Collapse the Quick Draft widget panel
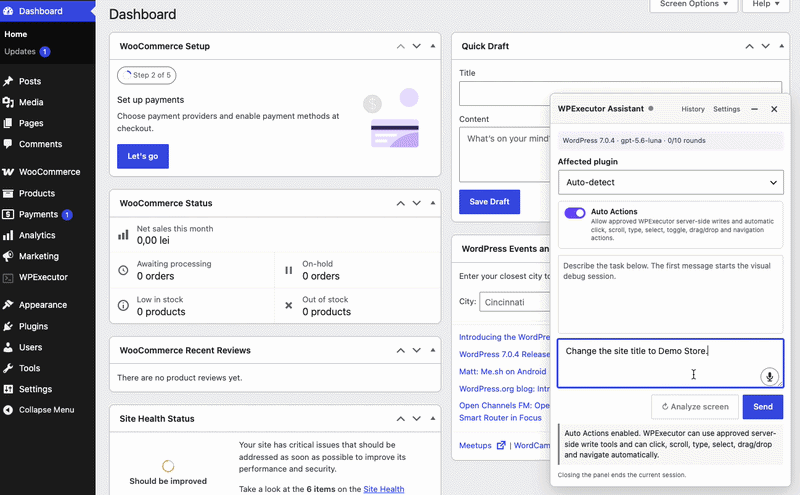Viewport: 800px width, 495px height. 781,46
